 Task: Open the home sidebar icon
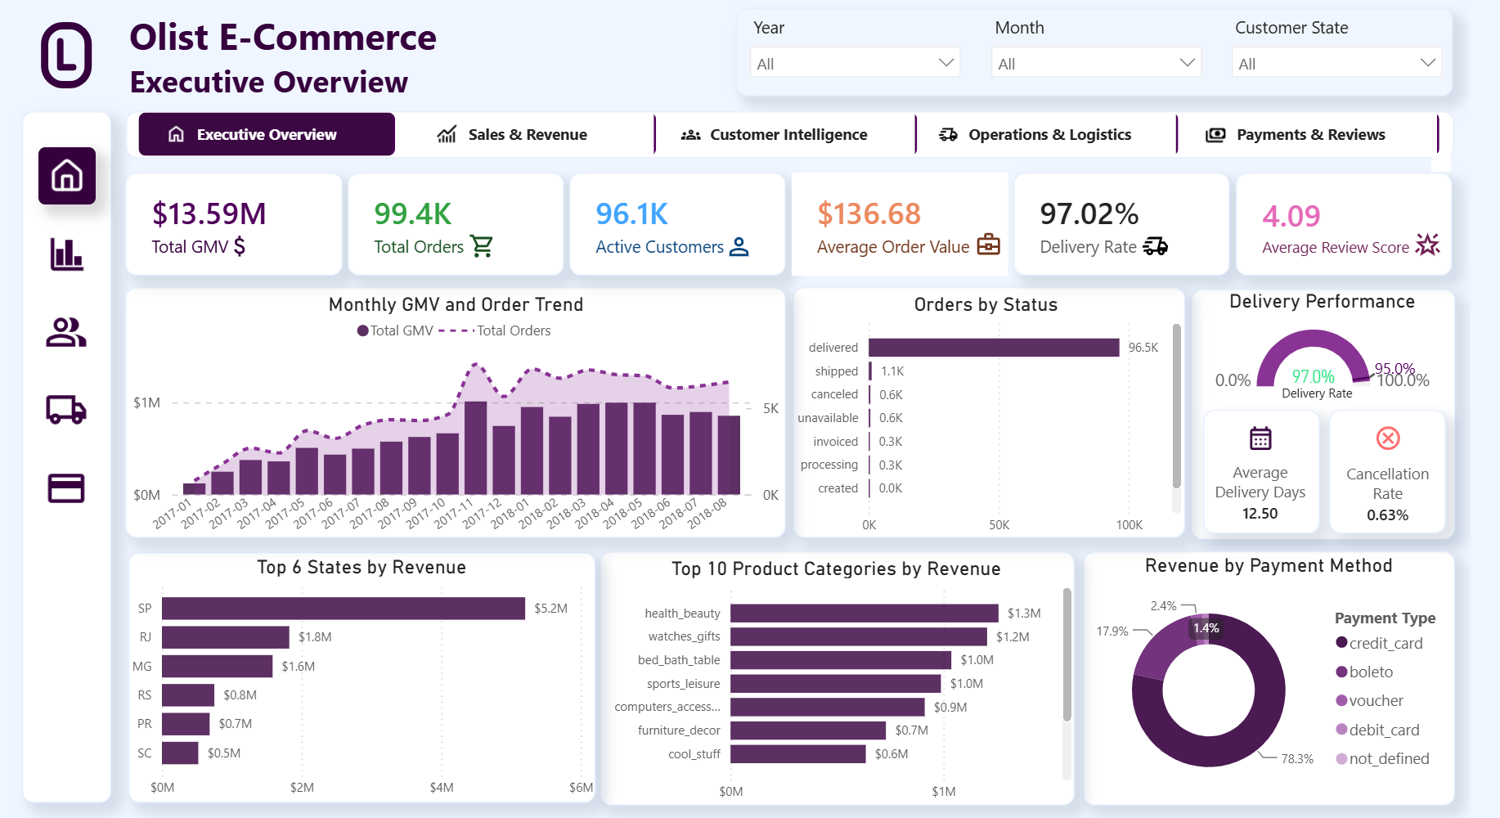[x=67, y=176]
